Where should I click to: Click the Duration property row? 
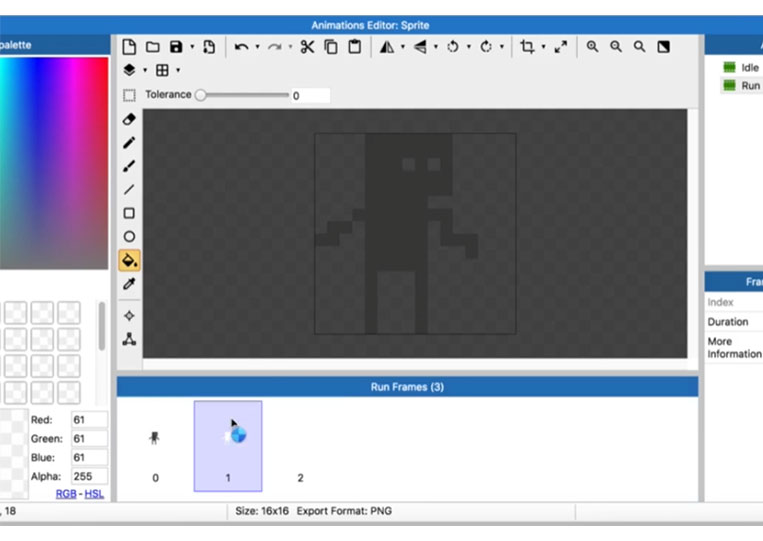pos(734,322)
